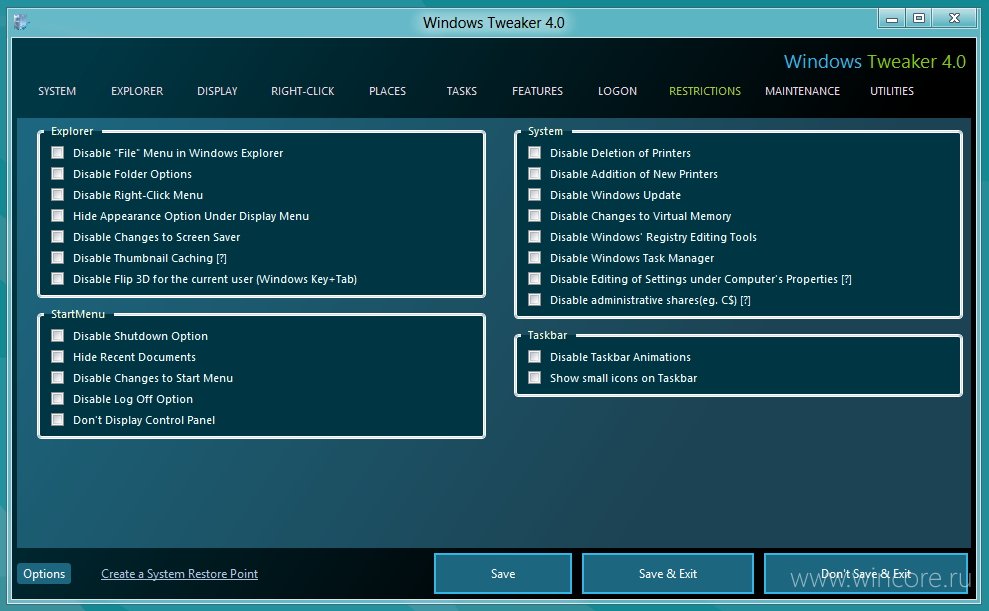This screenshot has width=989, height=611.
Task: Click the Save button
Action: pos(503,574)
